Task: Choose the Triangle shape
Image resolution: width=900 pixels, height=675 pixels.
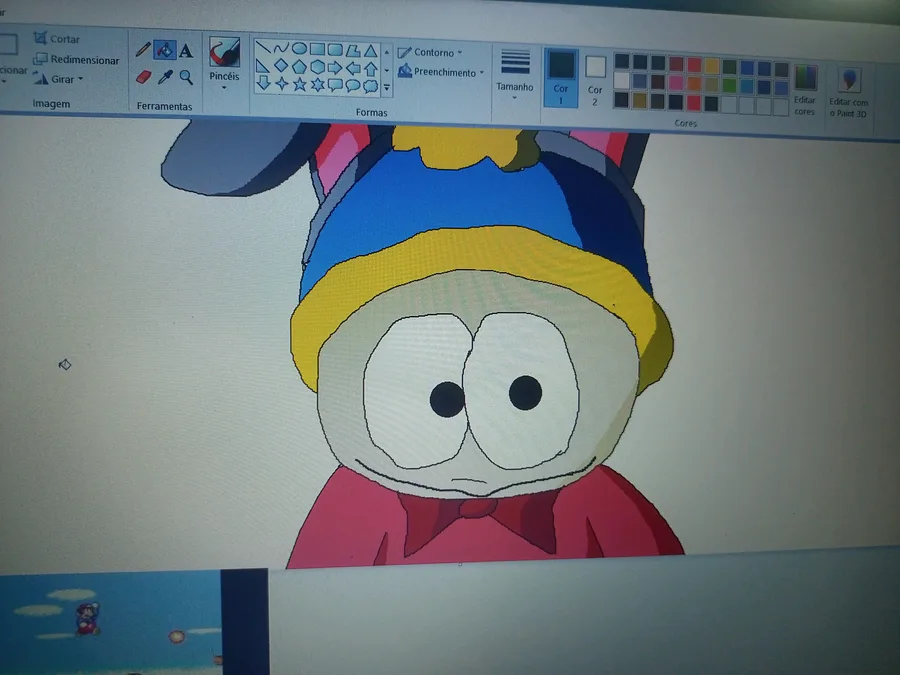Action: click(x=371, y=51)
